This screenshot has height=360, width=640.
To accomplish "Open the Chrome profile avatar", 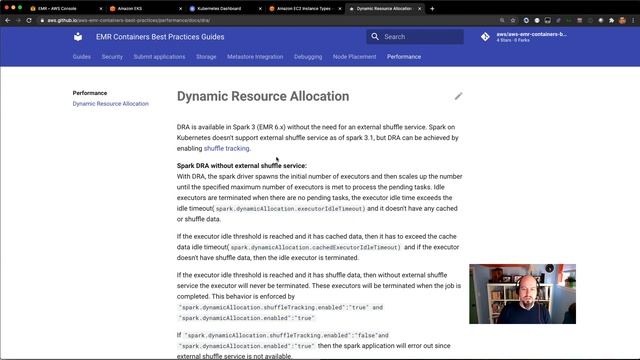I will (x=622, y=20).
